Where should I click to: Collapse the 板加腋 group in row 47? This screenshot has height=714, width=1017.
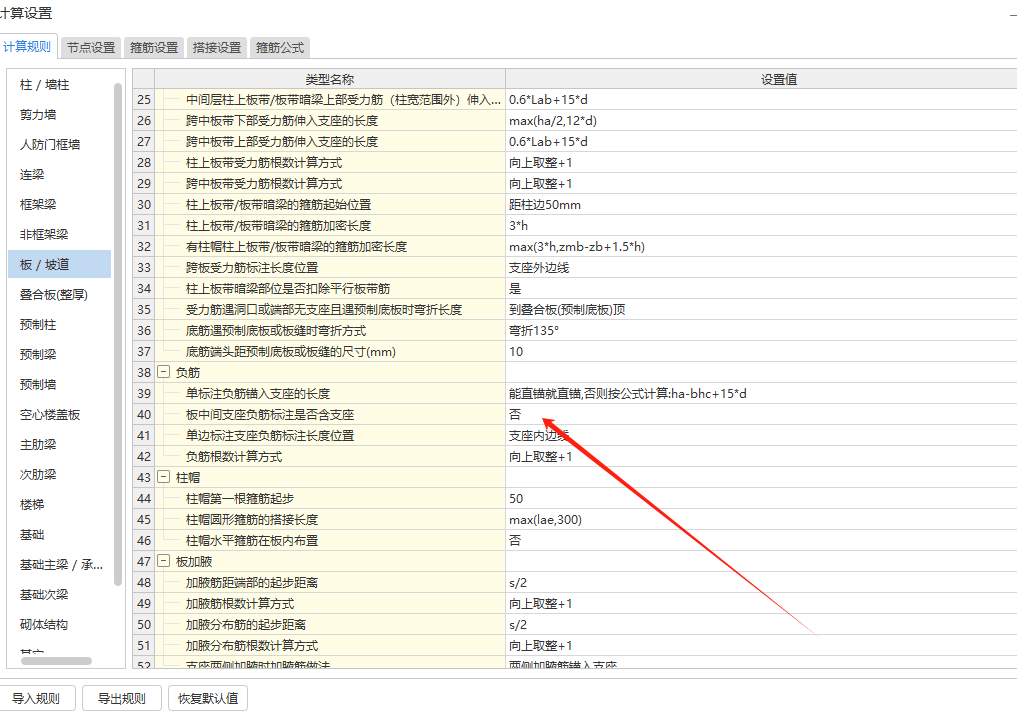point(163,562)
